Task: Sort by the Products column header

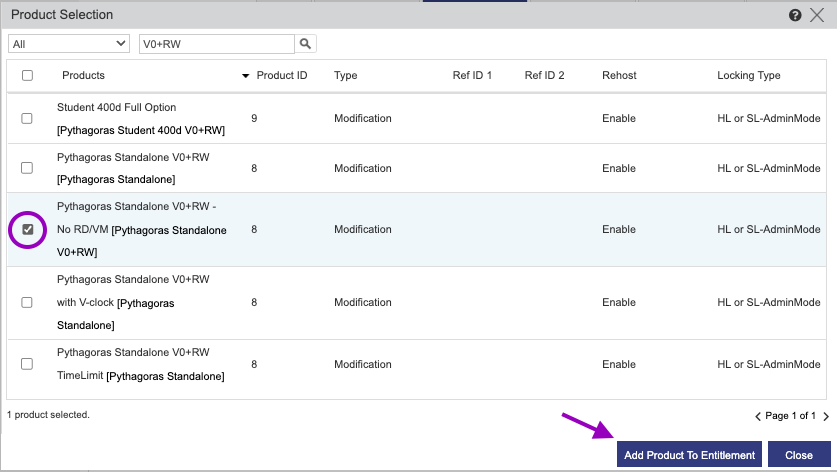Action: [x=83, y=75]
